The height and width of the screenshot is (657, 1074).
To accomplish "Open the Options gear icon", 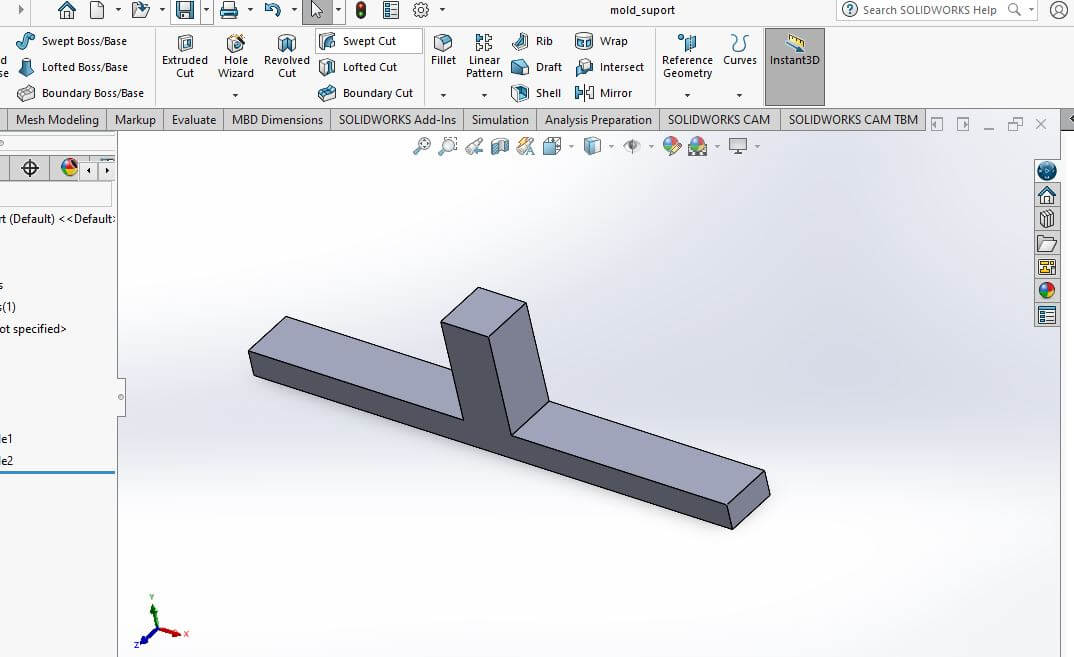I will [x=421, y=10].
